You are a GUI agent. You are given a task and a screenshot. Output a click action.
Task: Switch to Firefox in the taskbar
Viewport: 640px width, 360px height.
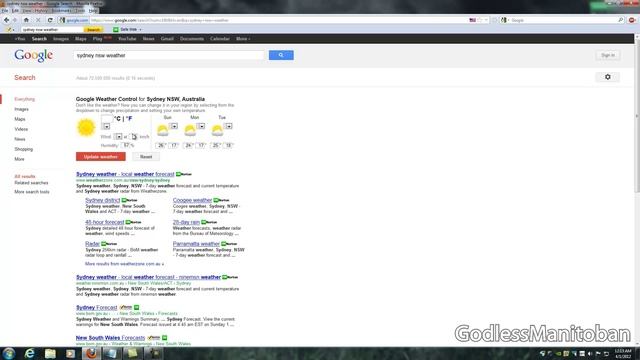click(x=91, y=353)
